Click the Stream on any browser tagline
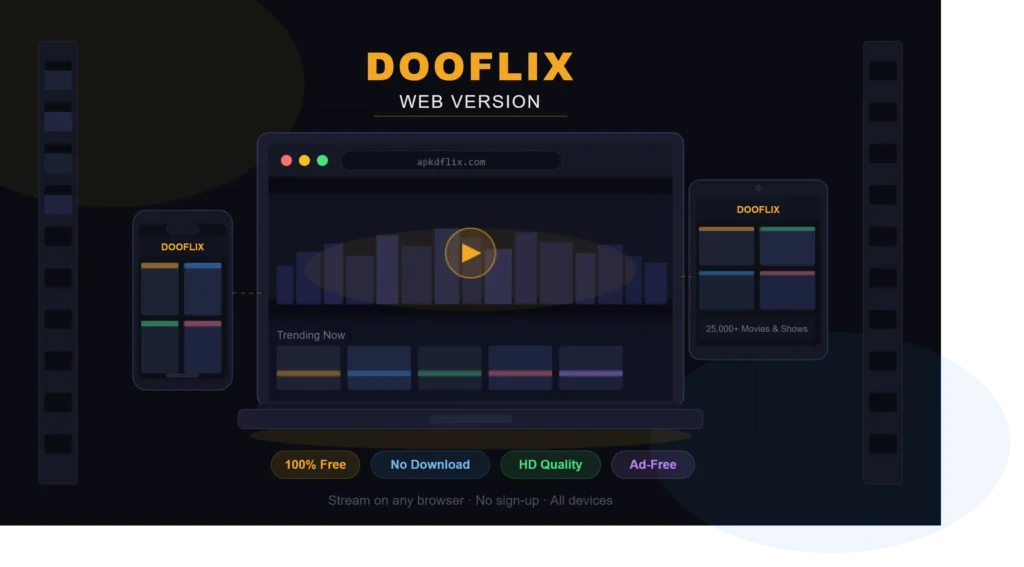Image resolution: width=1024 pixels, height=567 pixels. 470,500
